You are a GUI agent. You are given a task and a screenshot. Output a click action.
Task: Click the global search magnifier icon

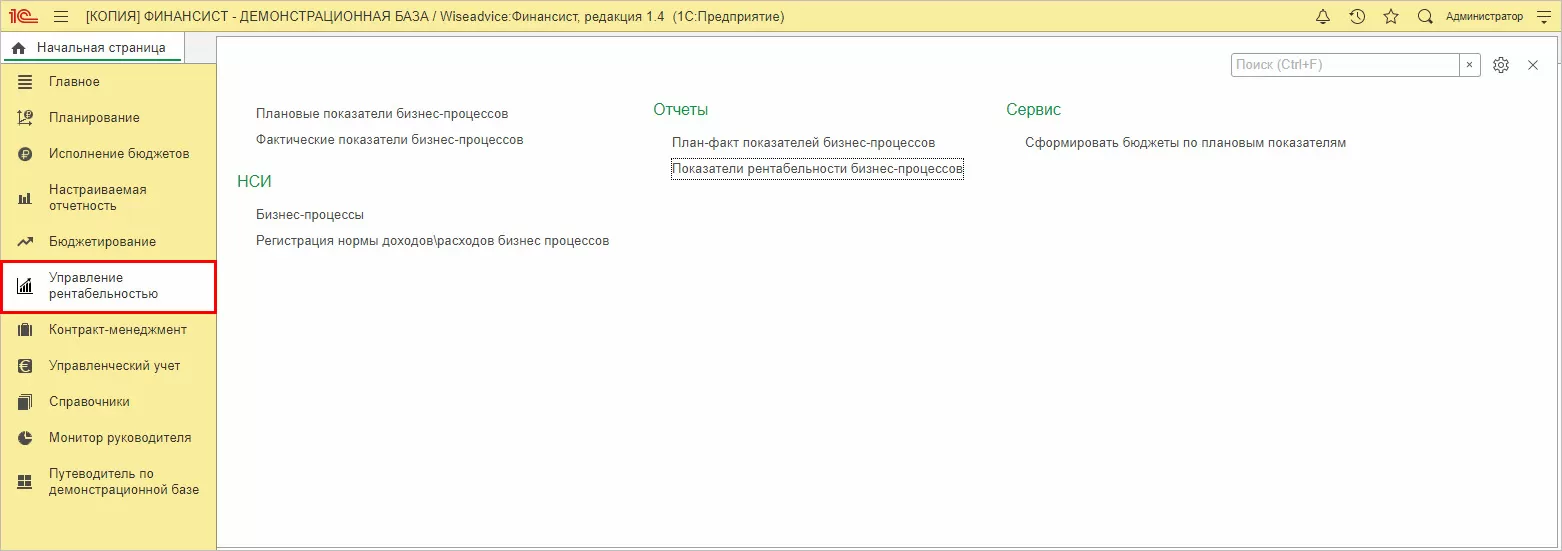pyautogui.click(x=1425, y=16)
